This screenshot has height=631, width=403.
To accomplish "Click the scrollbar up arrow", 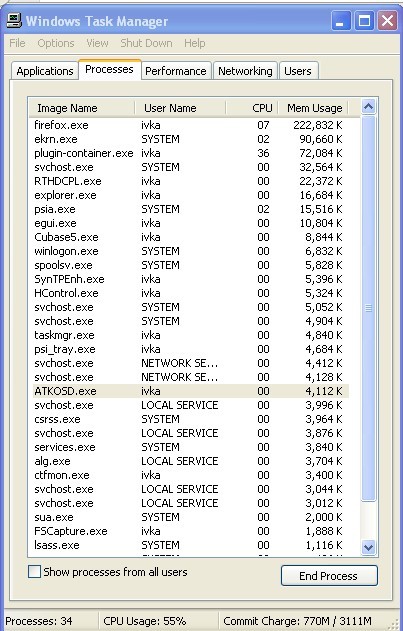I will 368,107.
